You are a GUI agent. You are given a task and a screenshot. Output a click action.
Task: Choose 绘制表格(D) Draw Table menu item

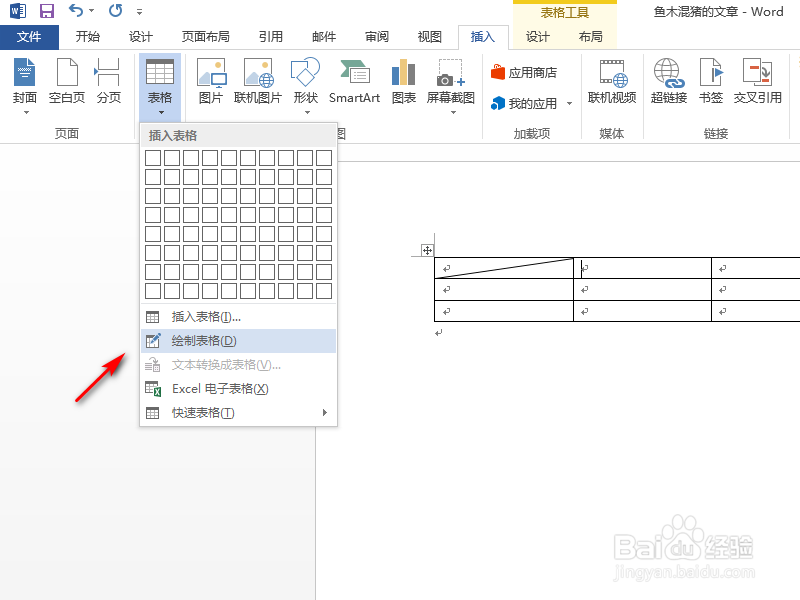(238, 341)
